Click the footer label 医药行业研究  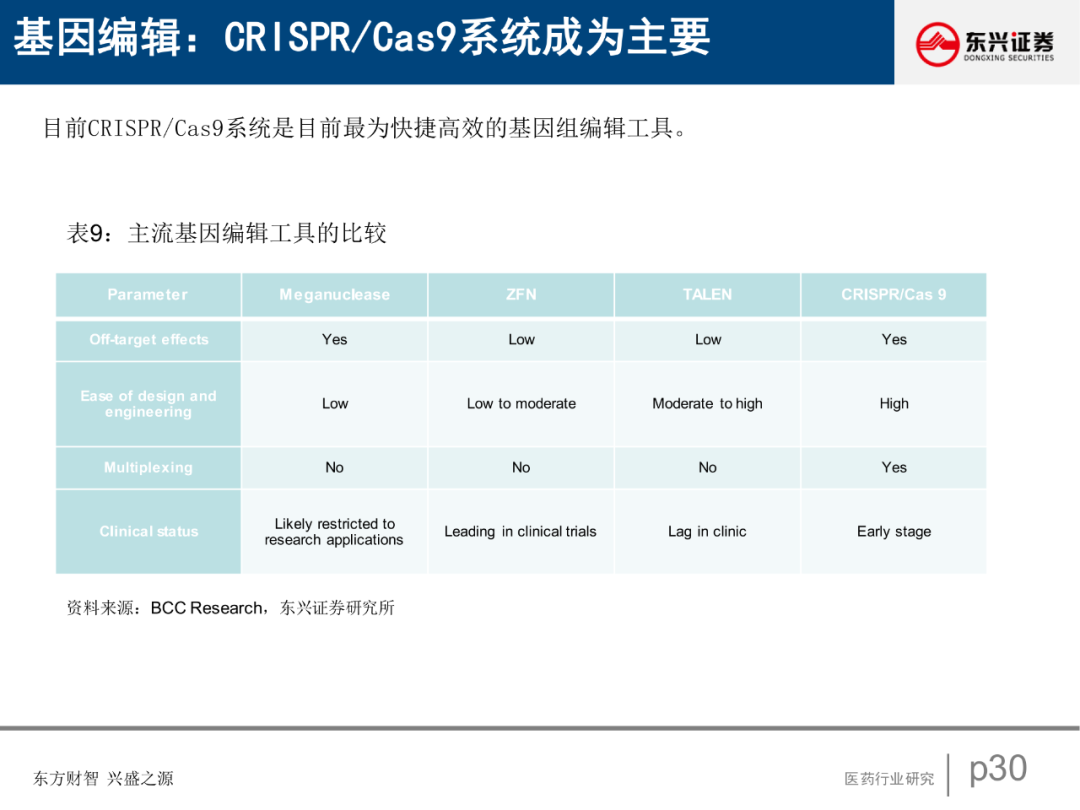coord(889,778)
